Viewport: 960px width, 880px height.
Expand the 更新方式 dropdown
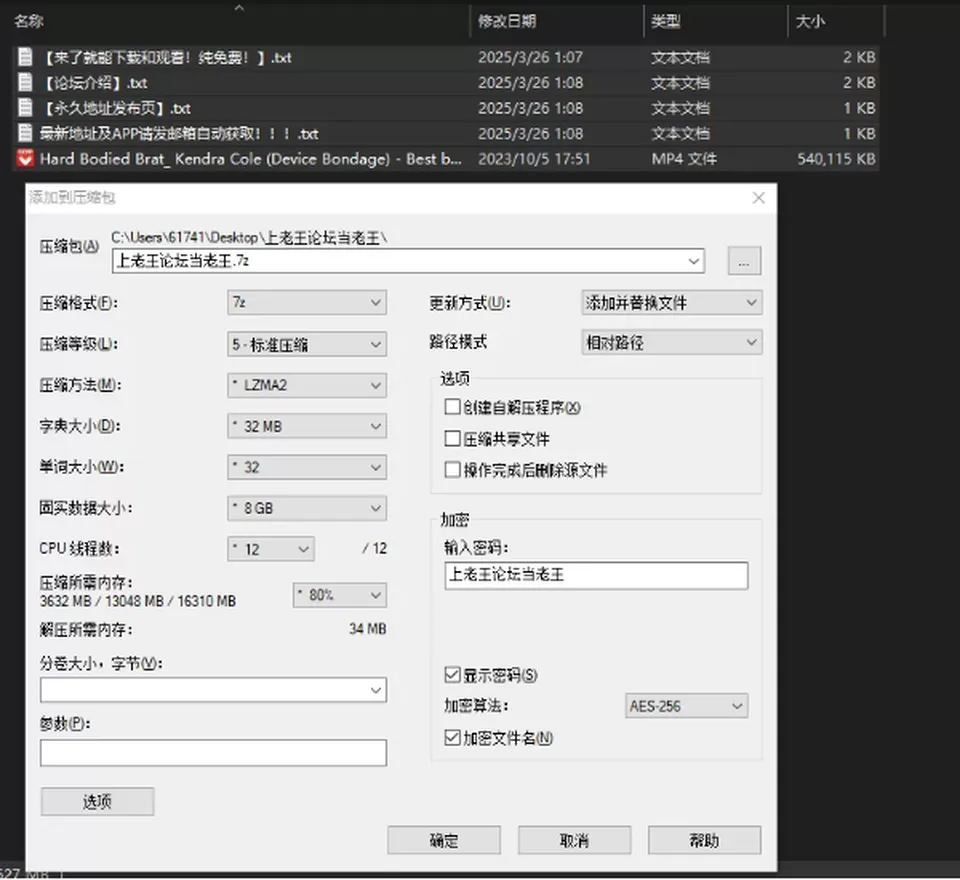pos(672,303)
